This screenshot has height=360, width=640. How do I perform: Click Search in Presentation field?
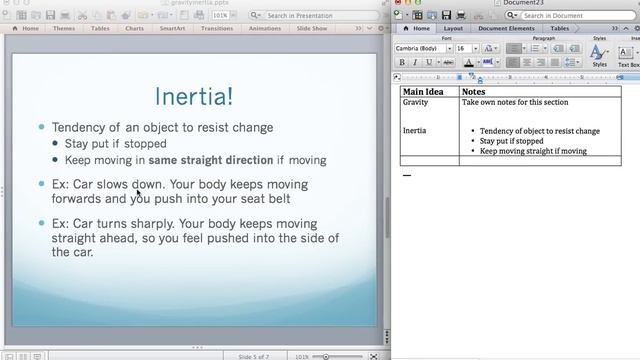pos(321,16)
